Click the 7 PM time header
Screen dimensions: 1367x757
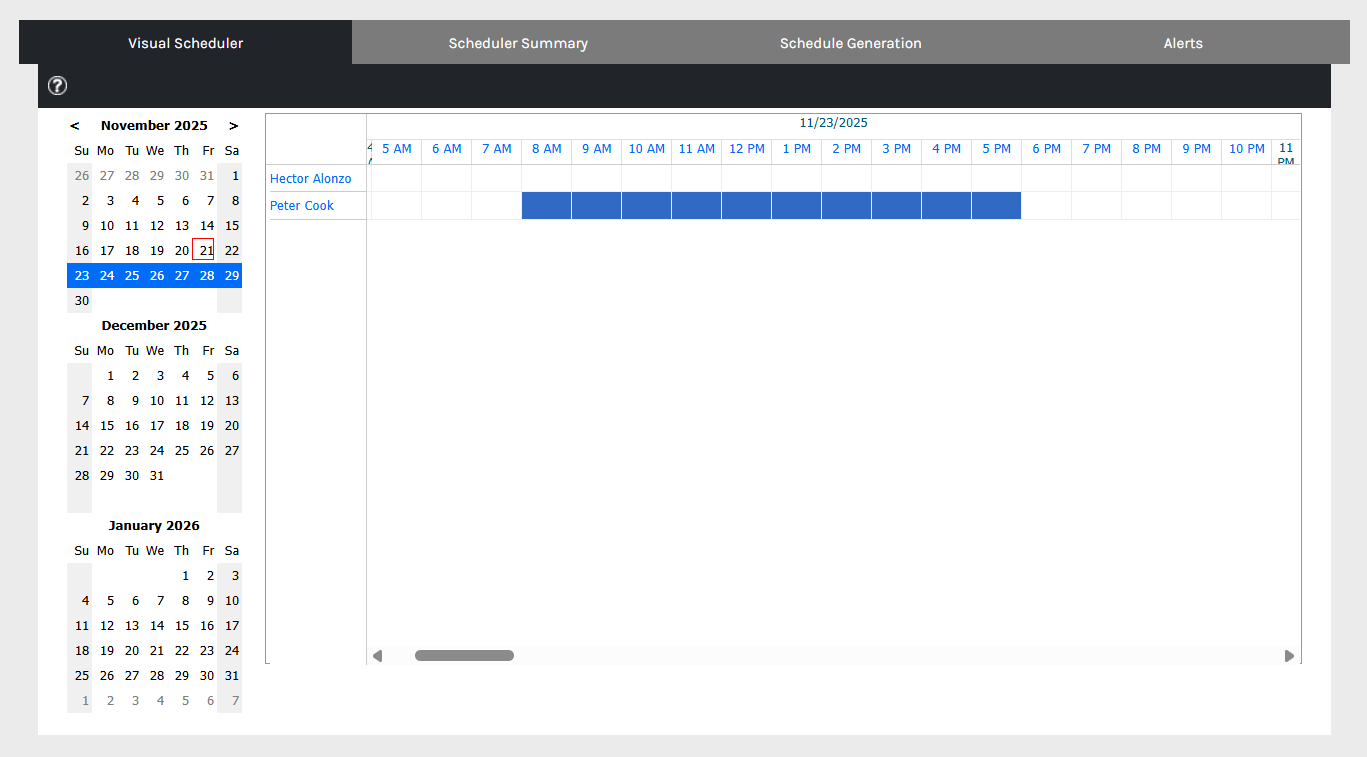pyautogui.click(x=1097, y=149)
